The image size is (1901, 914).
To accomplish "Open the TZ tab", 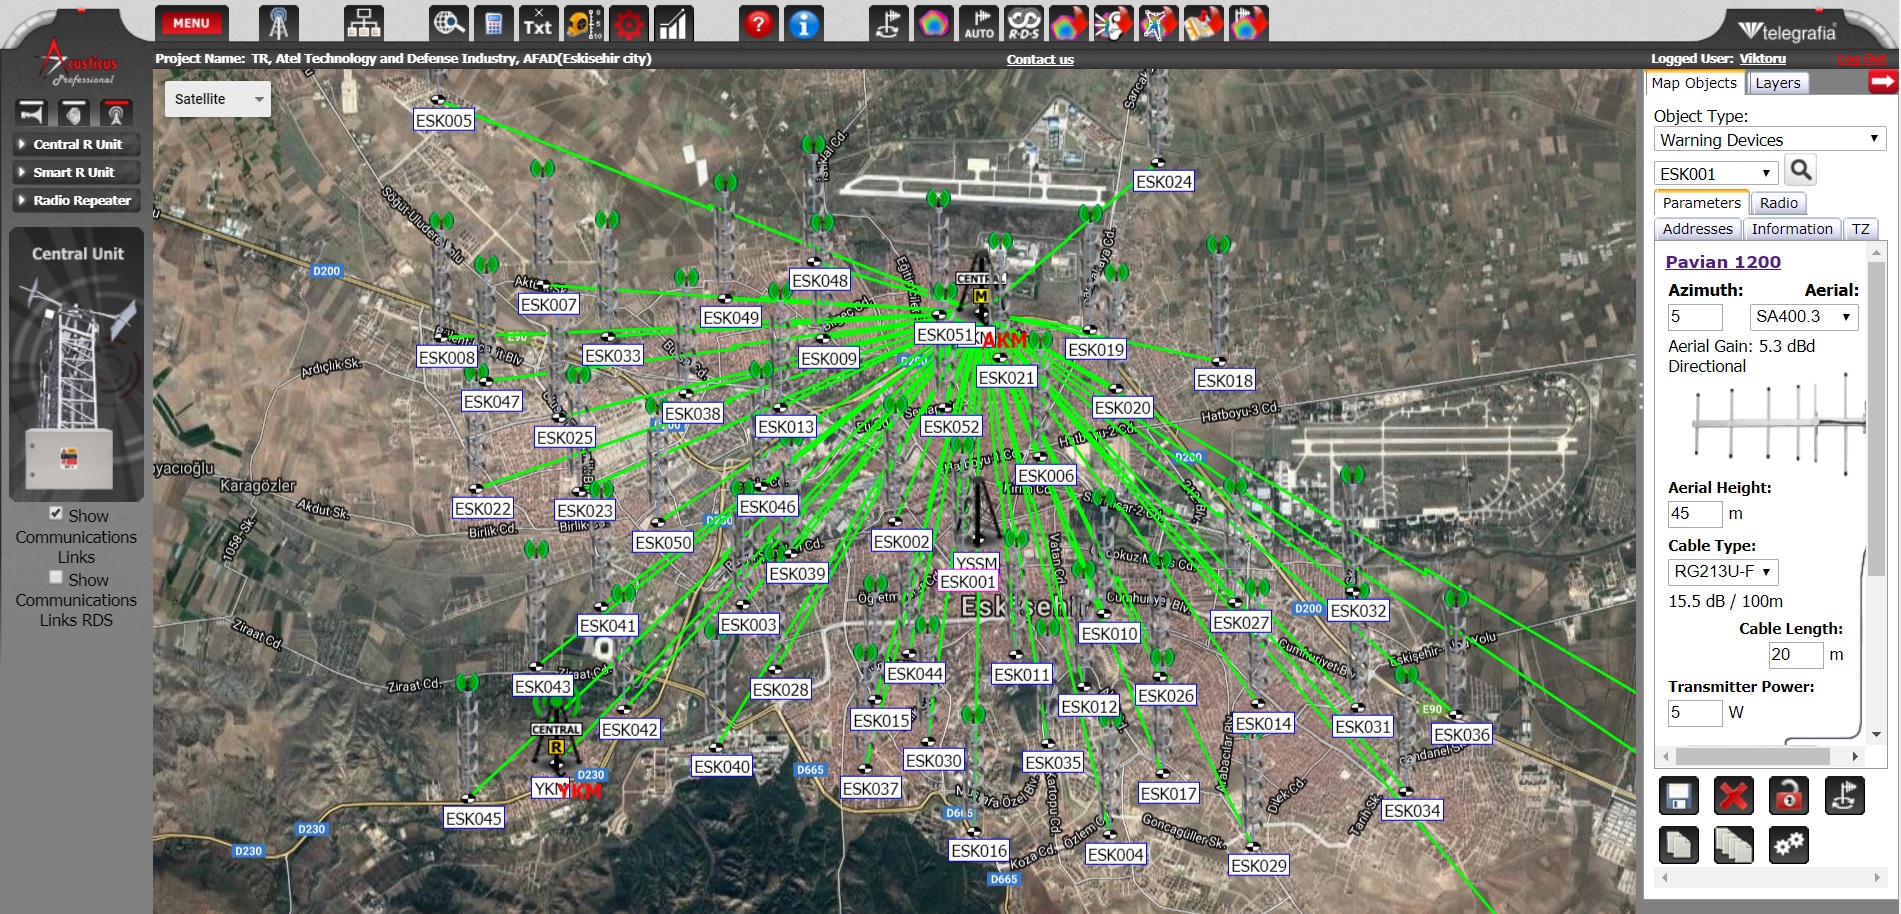I will pyautogui.click(x=1860, y=229).
